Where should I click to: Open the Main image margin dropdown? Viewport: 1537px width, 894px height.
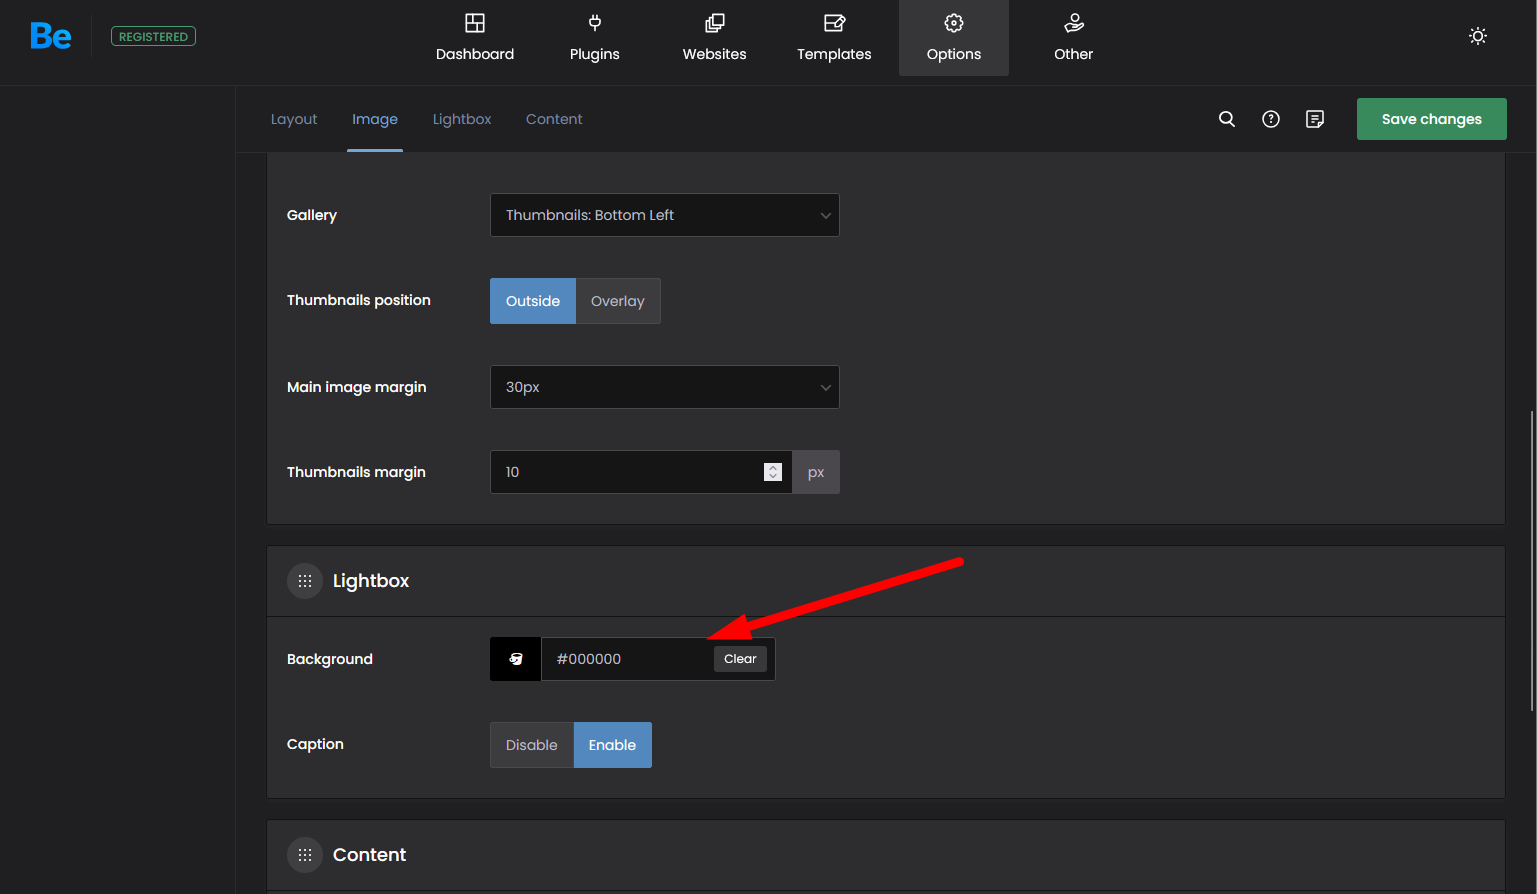pos(664,387)
